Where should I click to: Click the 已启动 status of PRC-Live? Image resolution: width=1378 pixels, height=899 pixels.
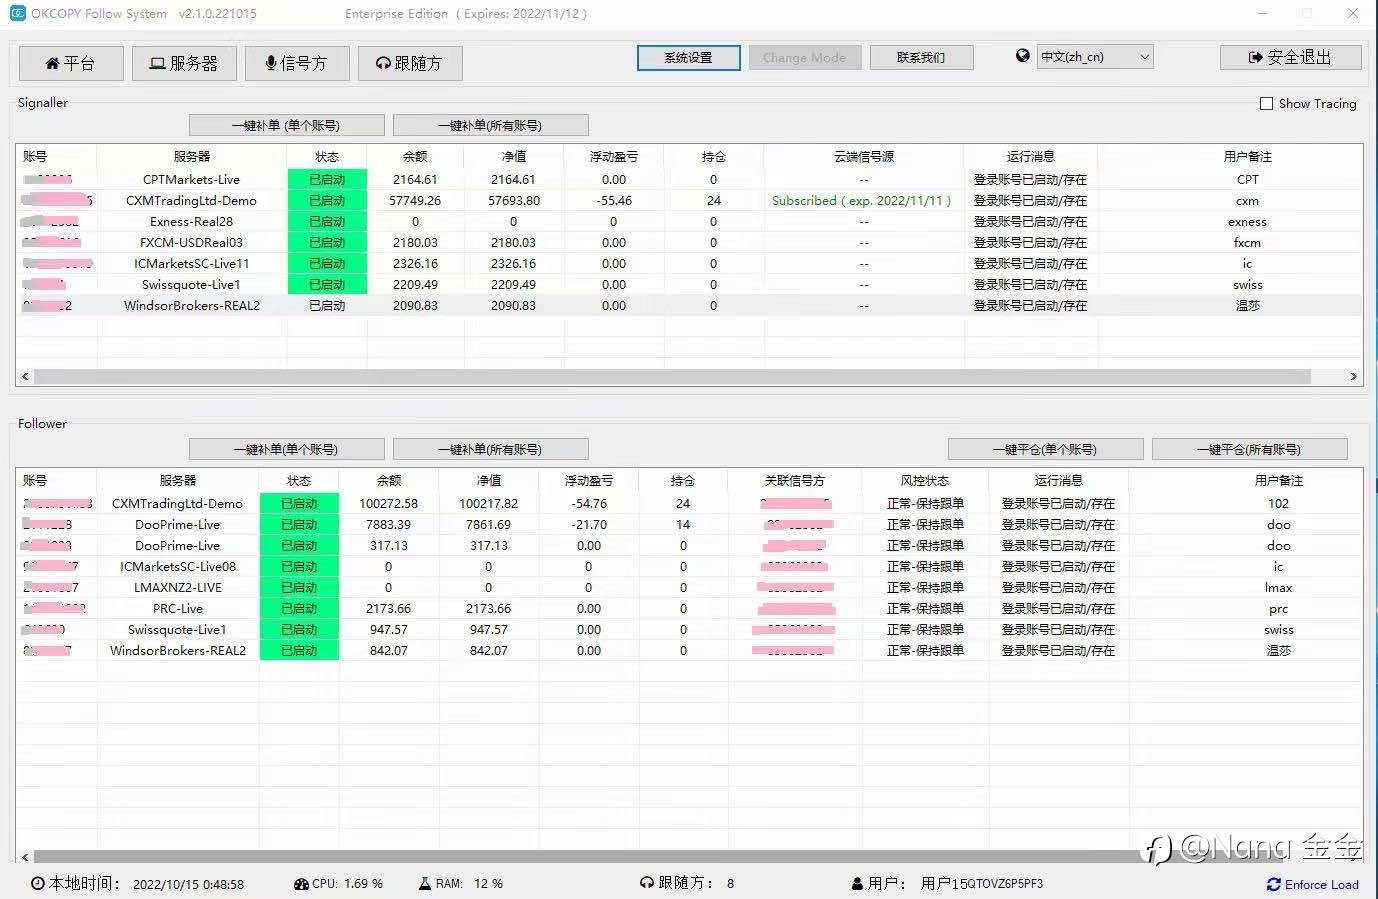pos(299,609)
